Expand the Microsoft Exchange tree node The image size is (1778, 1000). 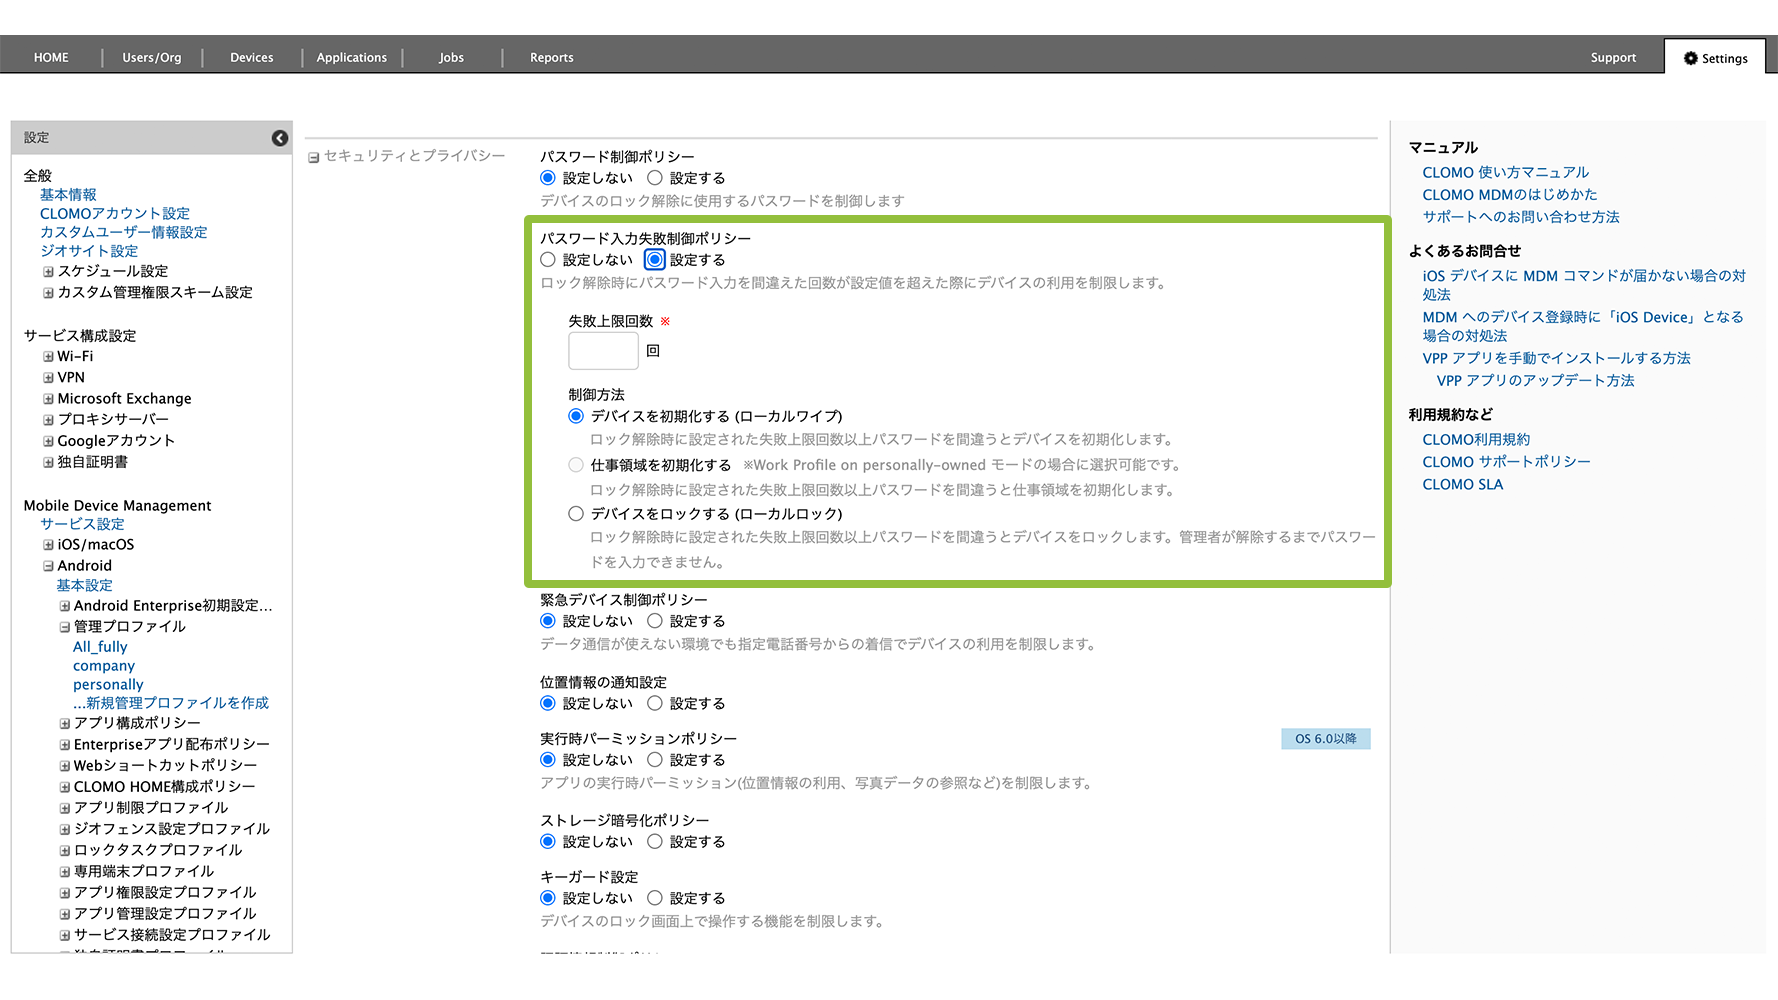[48, 399]
